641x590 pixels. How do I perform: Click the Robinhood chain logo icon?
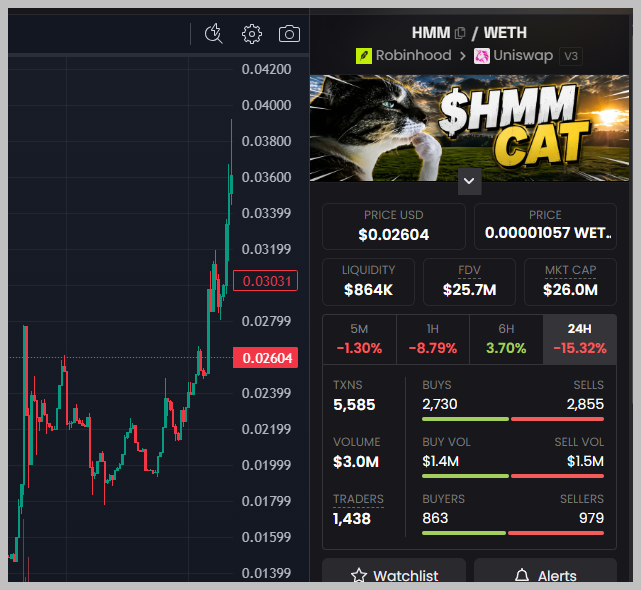point(364,56)
